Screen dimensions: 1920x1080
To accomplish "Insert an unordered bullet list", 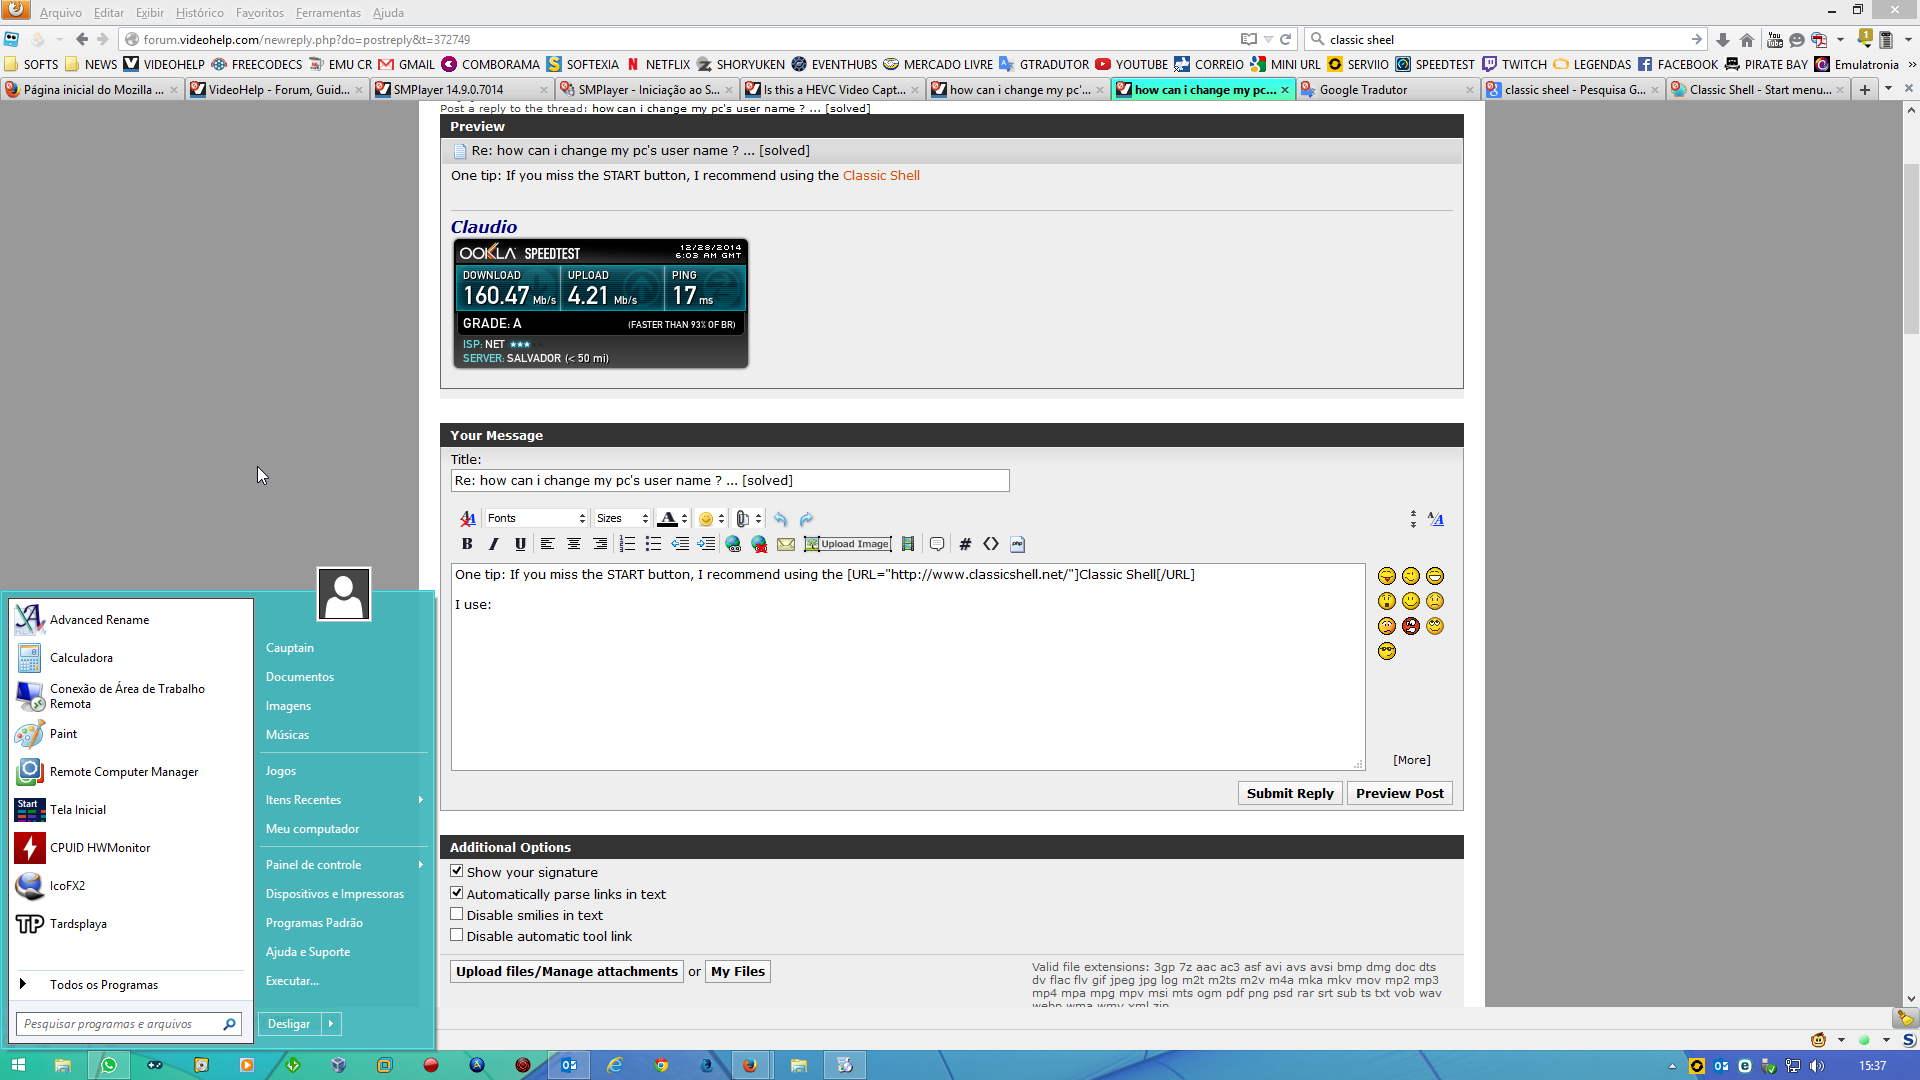I will click(x=653, y=544).
